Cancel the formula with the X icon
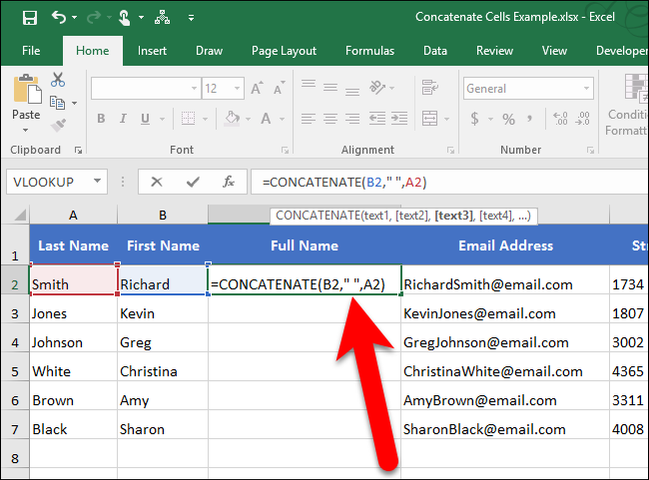 (x=156, y=182)
